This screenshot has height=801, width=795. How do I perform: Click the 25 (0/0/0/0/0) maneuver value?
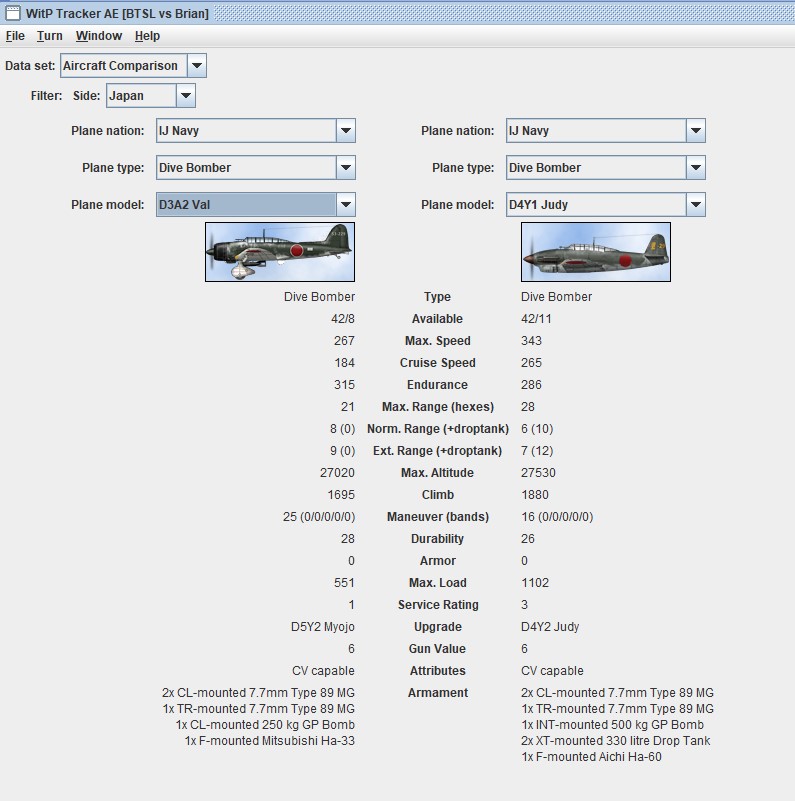pyautogui.click(x=319, y=516)
